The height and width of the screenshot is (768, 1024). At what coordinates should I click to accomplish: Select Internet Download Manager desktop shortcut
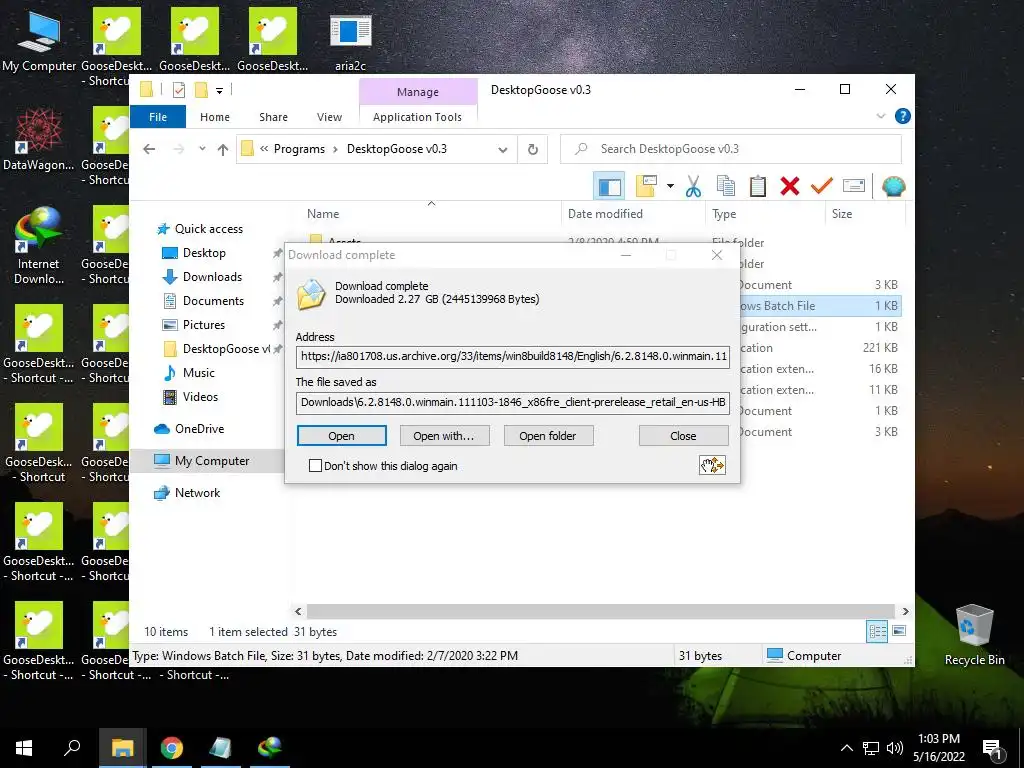click(39, 246)
